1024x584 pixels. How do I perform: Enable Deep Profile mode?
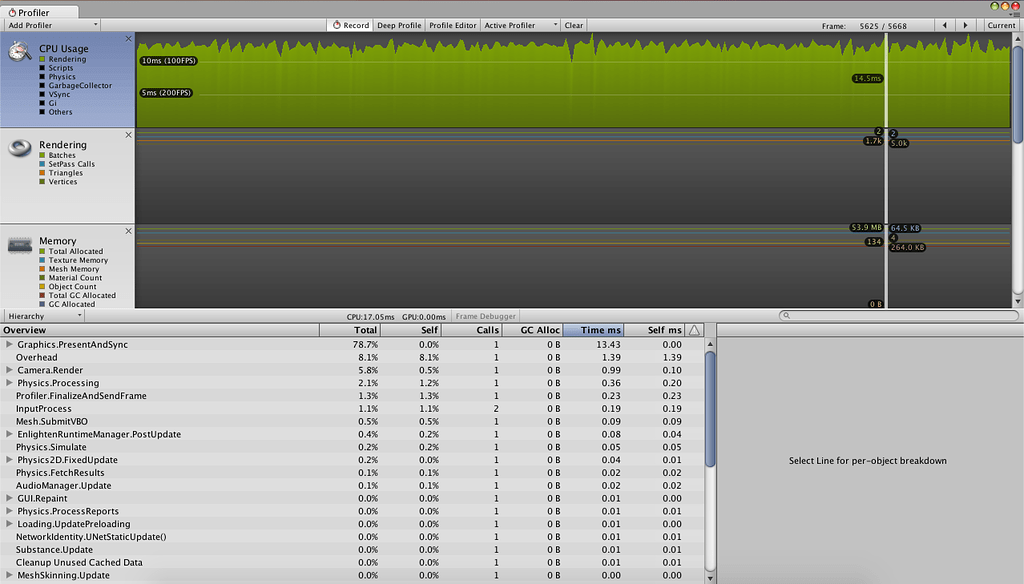coord(399,25)
